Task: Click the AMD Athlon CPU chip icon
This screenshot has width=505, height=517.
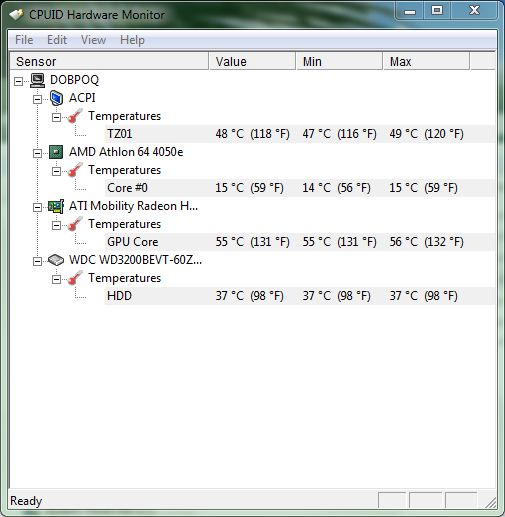Action: click(56, 152)
